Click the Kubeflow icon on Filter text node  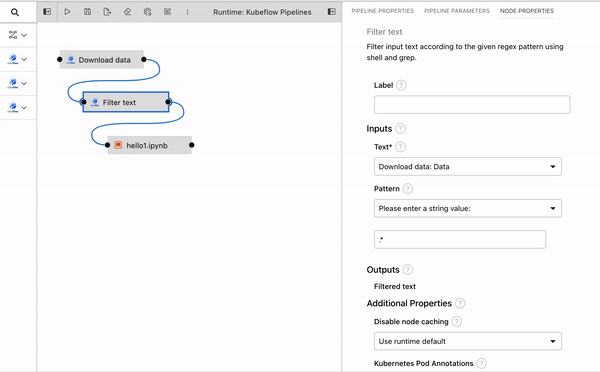95,103
